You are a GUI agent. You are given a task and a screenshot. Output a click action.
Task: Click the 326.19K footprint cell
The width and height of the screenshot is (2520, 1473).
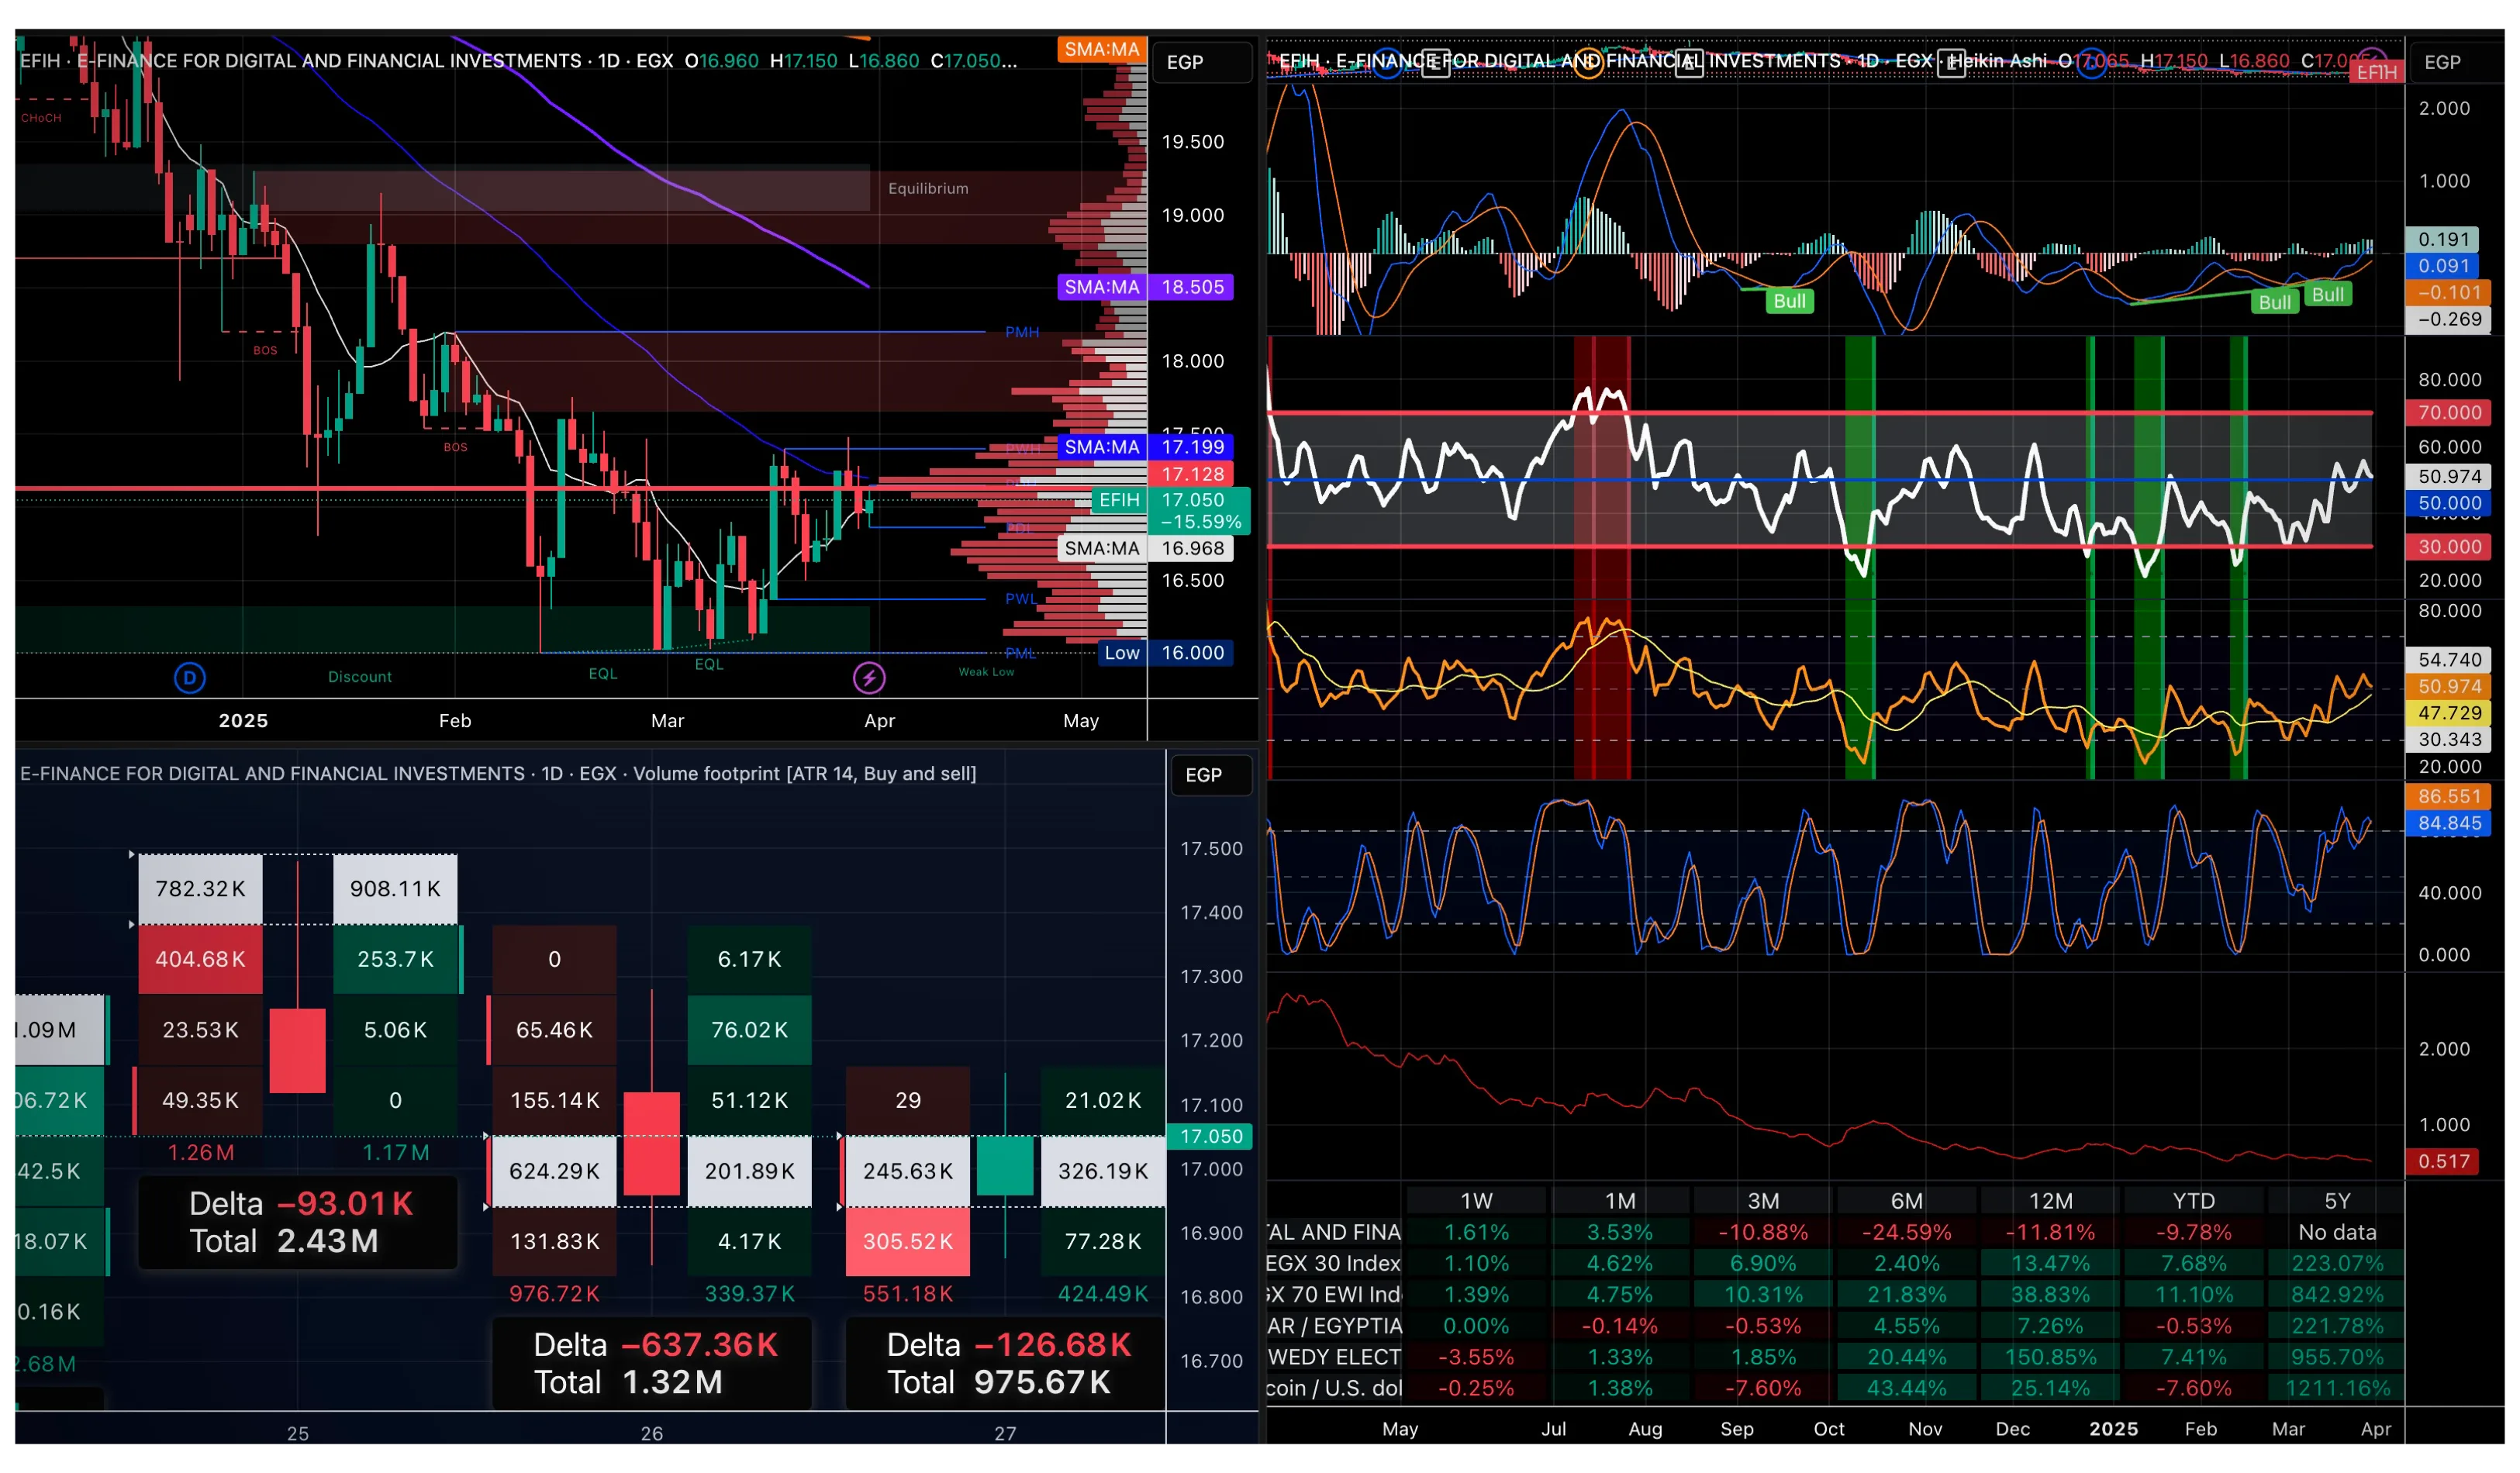pyautogui.click(x=1103, y=1171)
